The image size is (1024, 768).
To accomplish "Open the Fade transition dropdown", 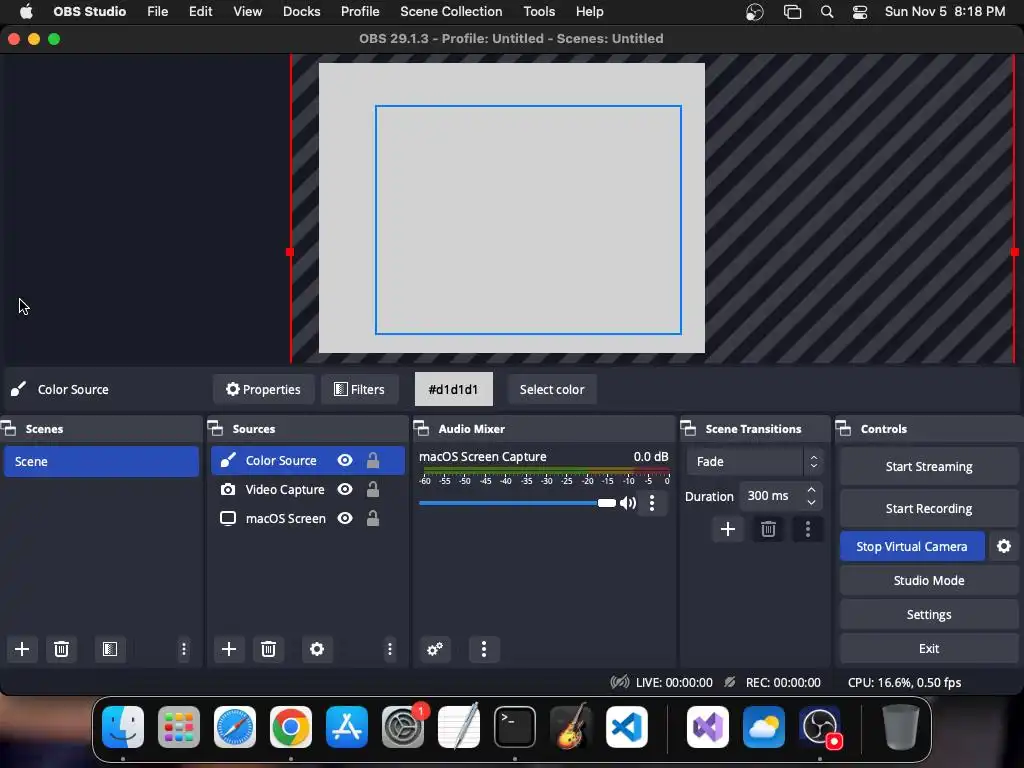I will [754, 462].
